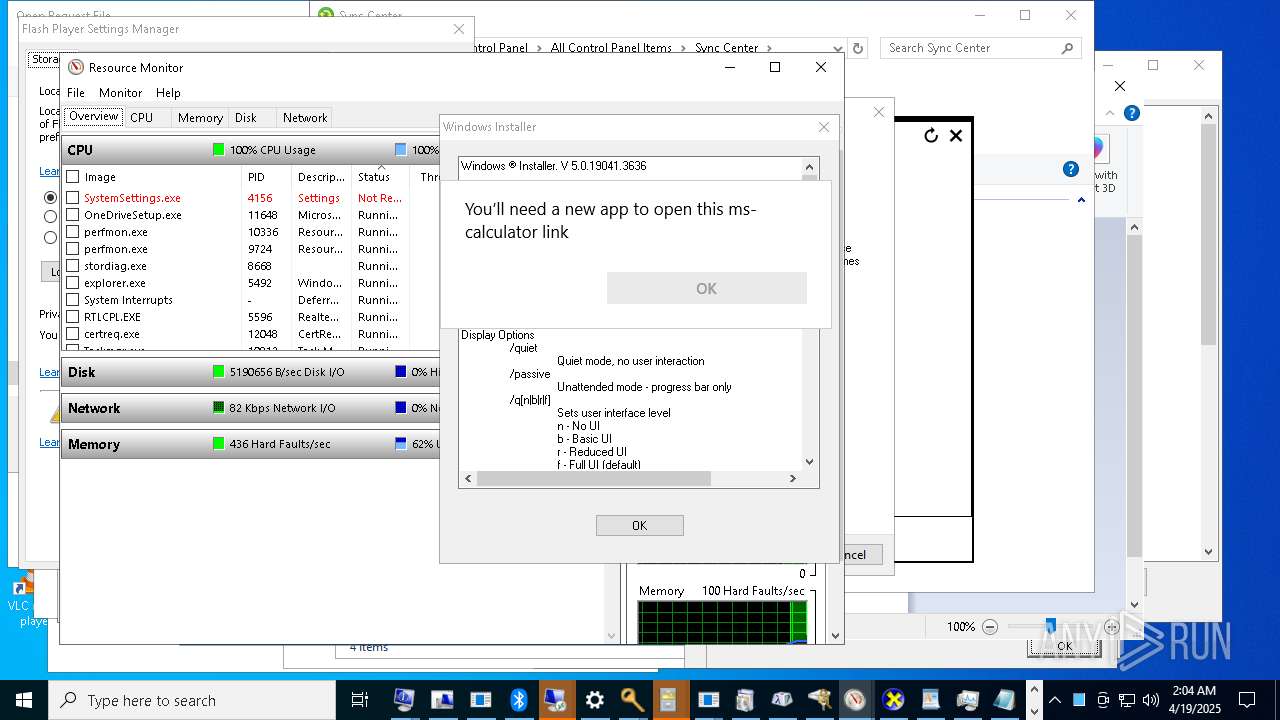
Task: Click the taskbar search box
Action: (x=192, y=700)
